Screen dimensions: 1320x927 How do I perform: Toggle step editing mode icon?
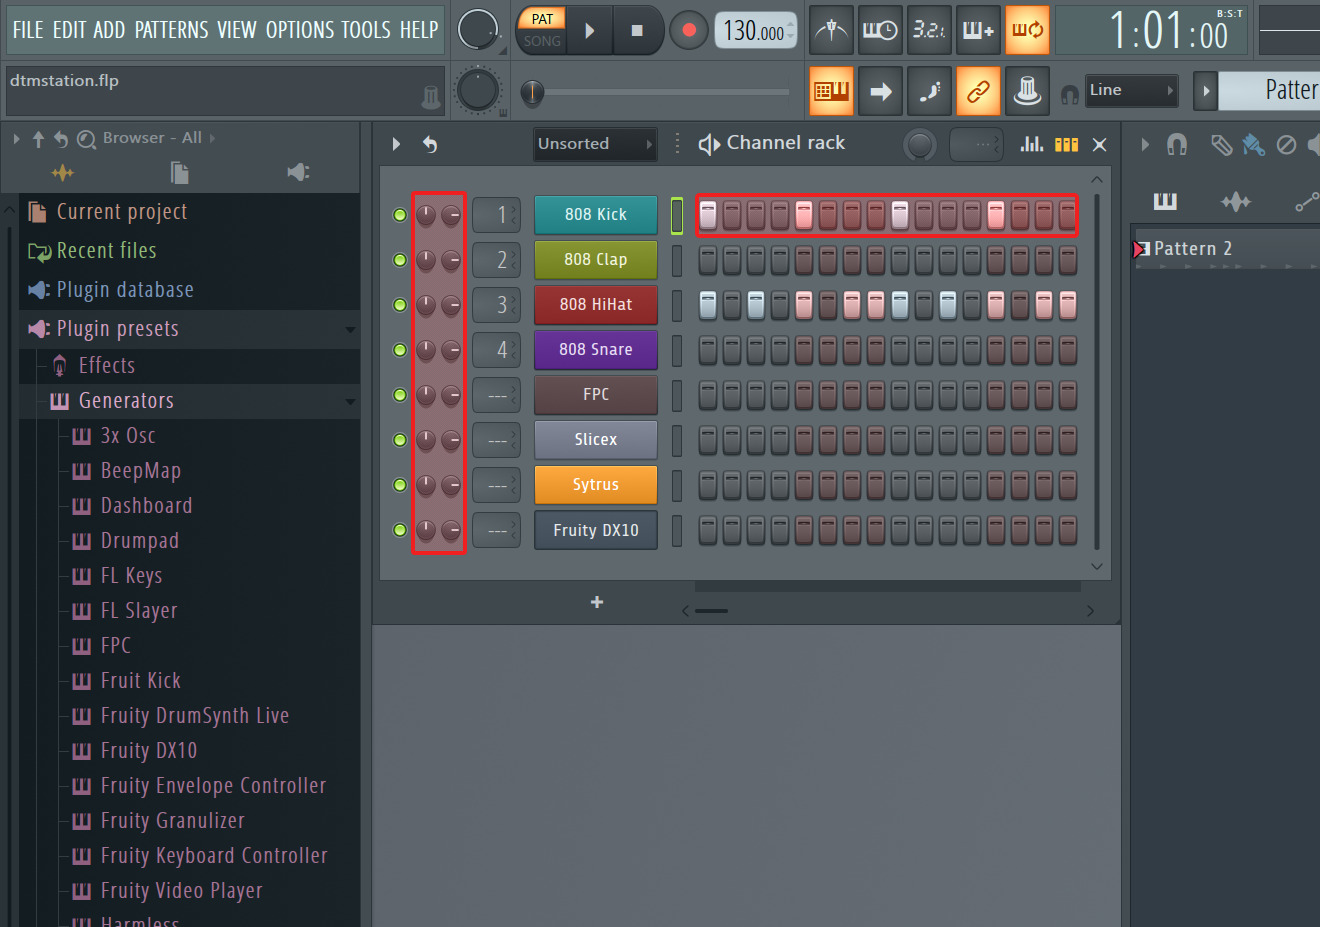click(929, 92)
